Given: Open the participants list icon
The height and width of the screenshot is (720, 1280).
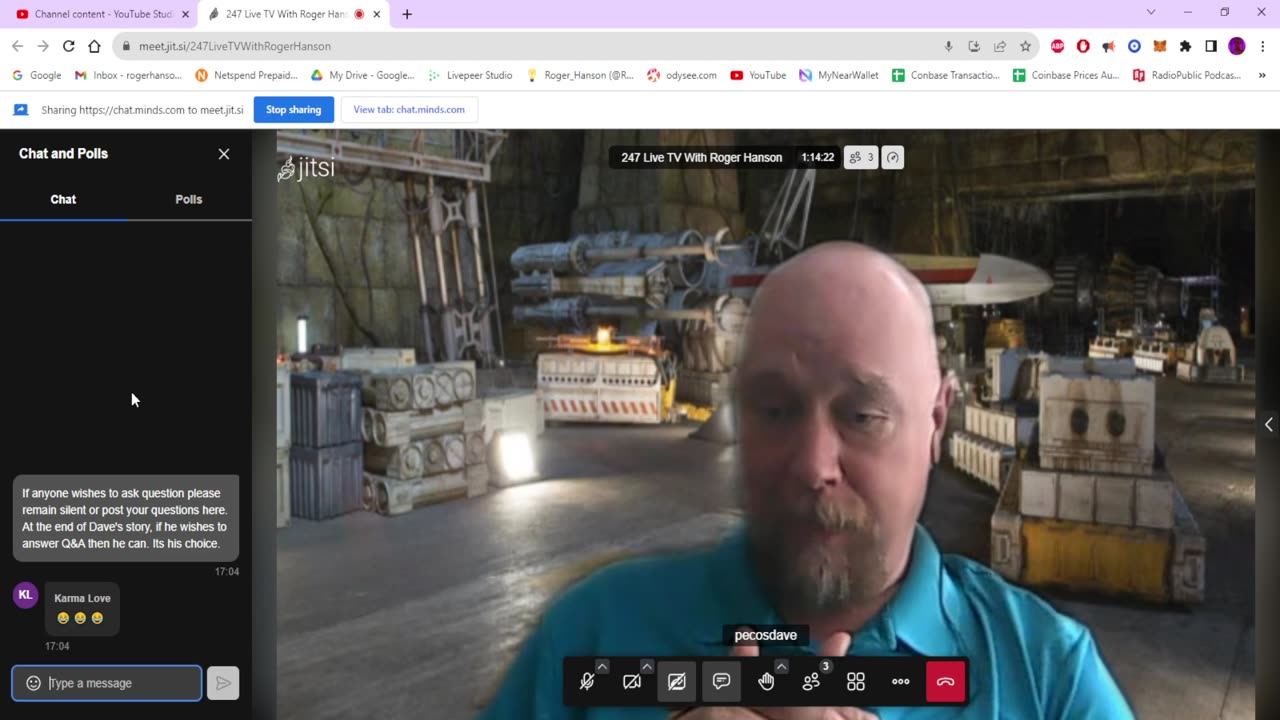Looking at the screenshot, I should [811, 682].
